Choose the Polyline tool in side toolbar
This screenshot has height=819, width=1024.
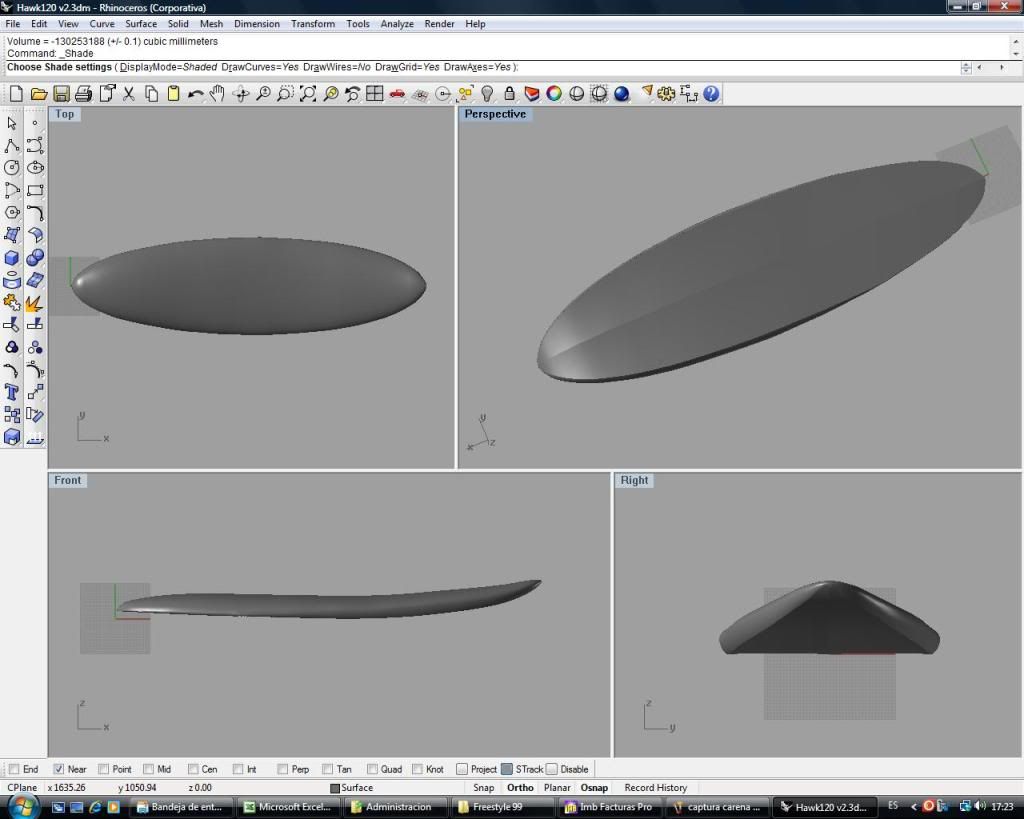coord(12,146)
